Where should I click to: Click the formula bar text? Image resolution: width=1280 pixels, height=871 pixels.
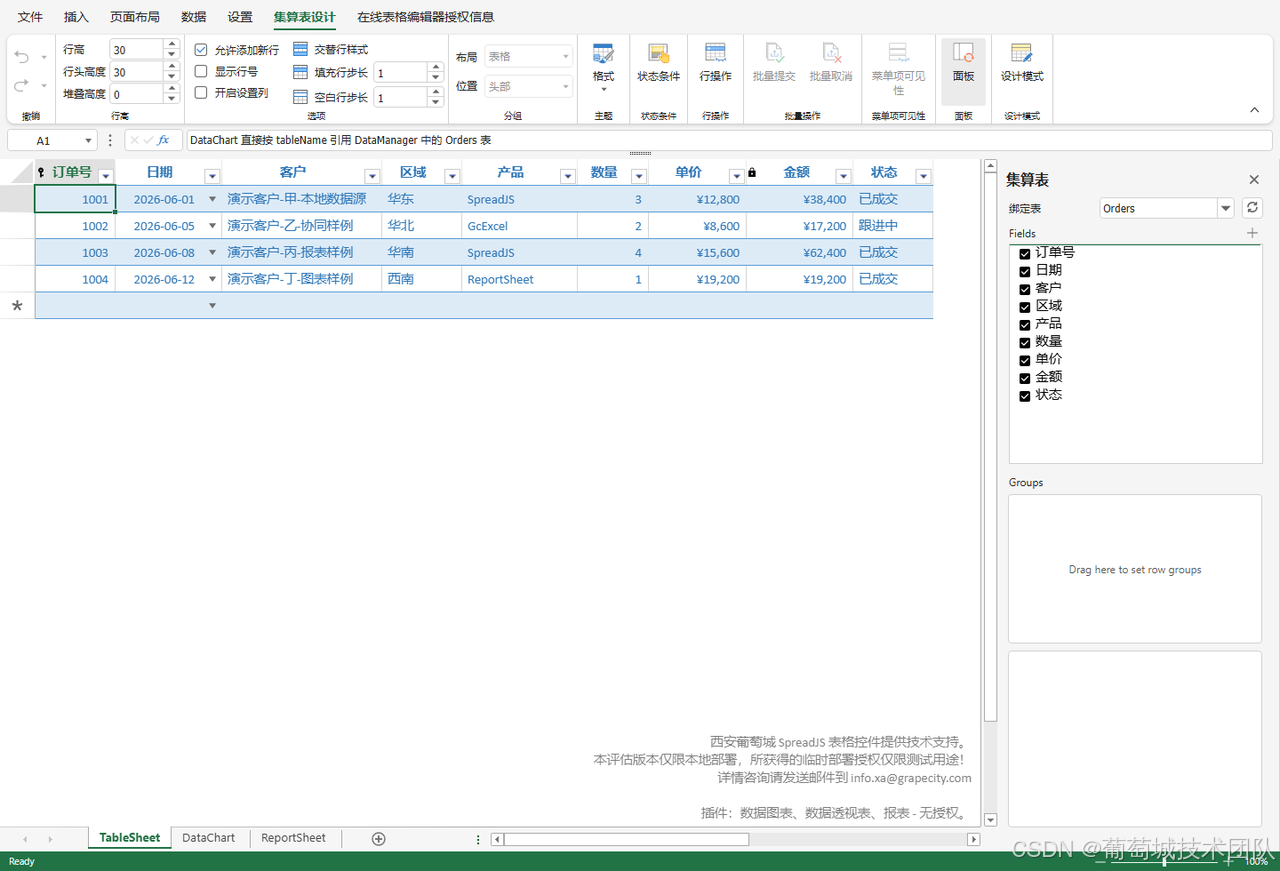click(340, 141)
